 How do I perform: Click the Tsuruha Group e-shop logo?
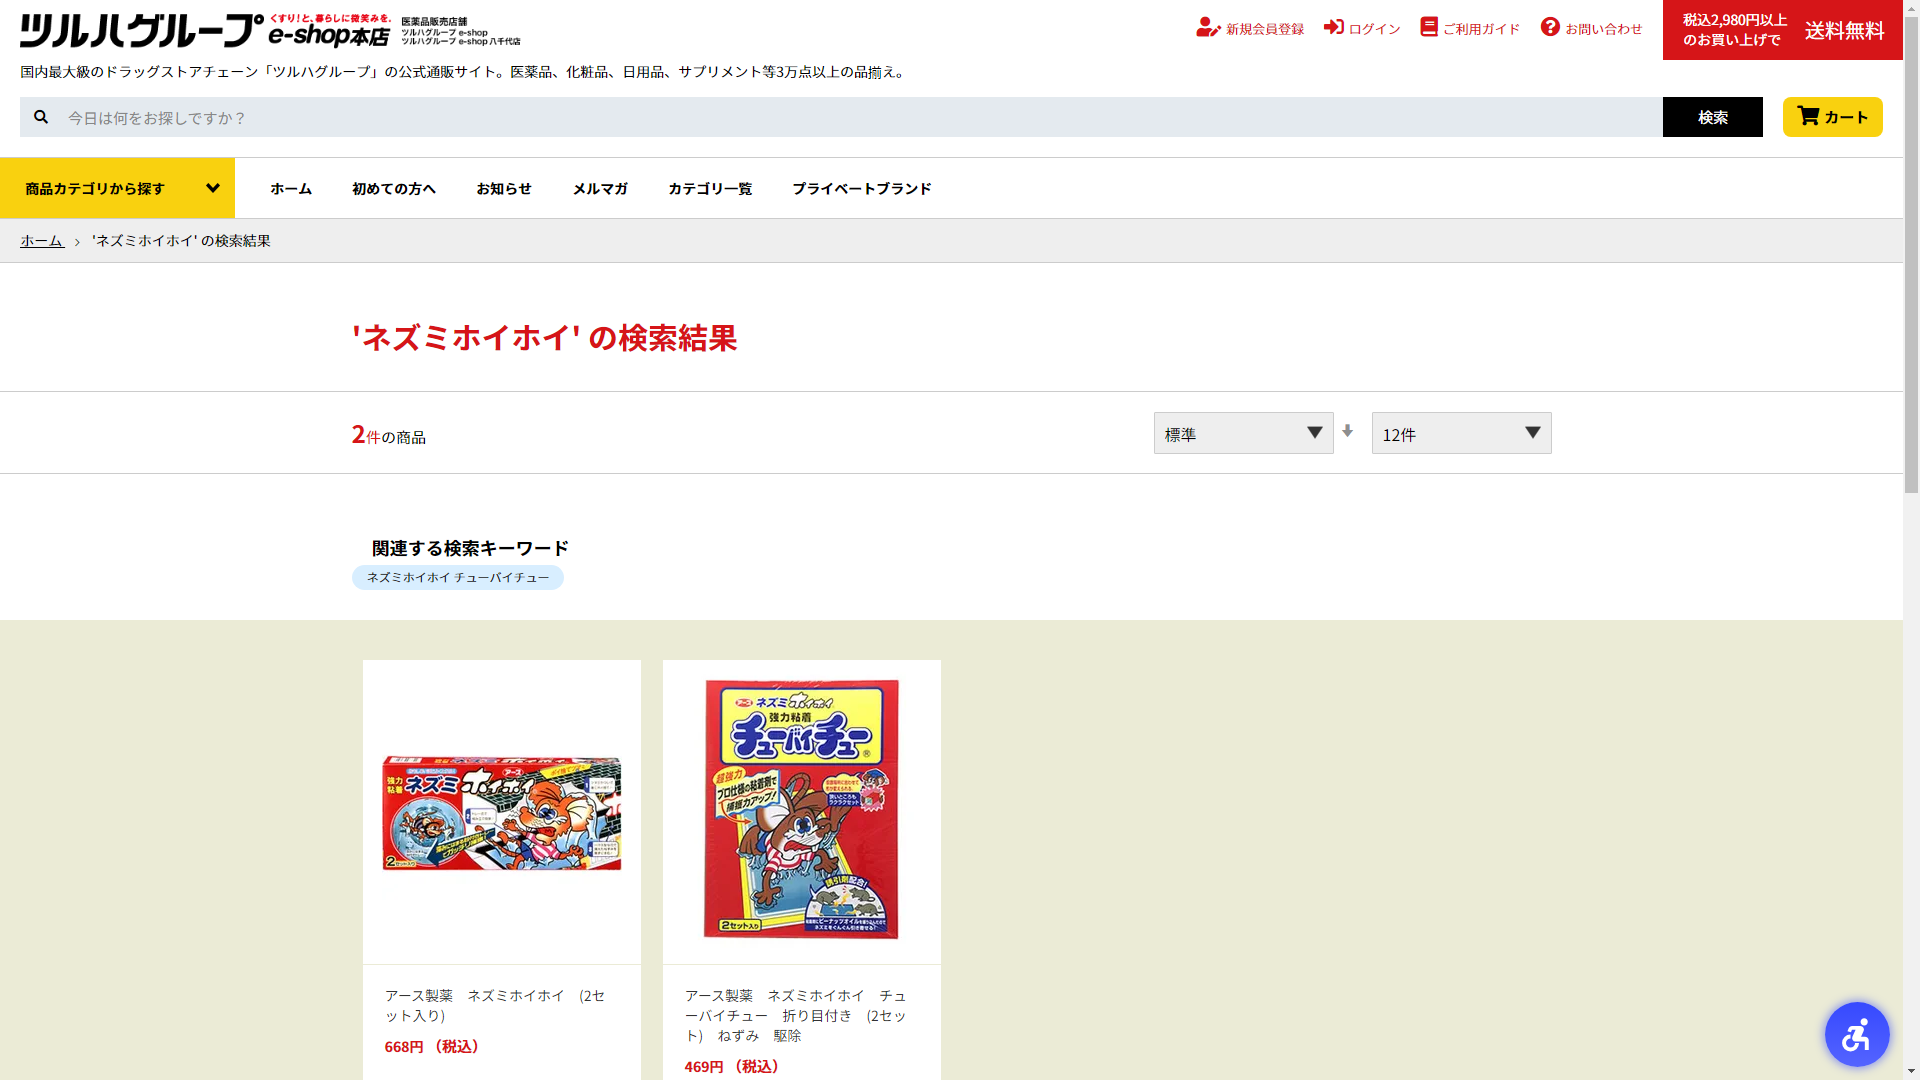coord(205,31)
